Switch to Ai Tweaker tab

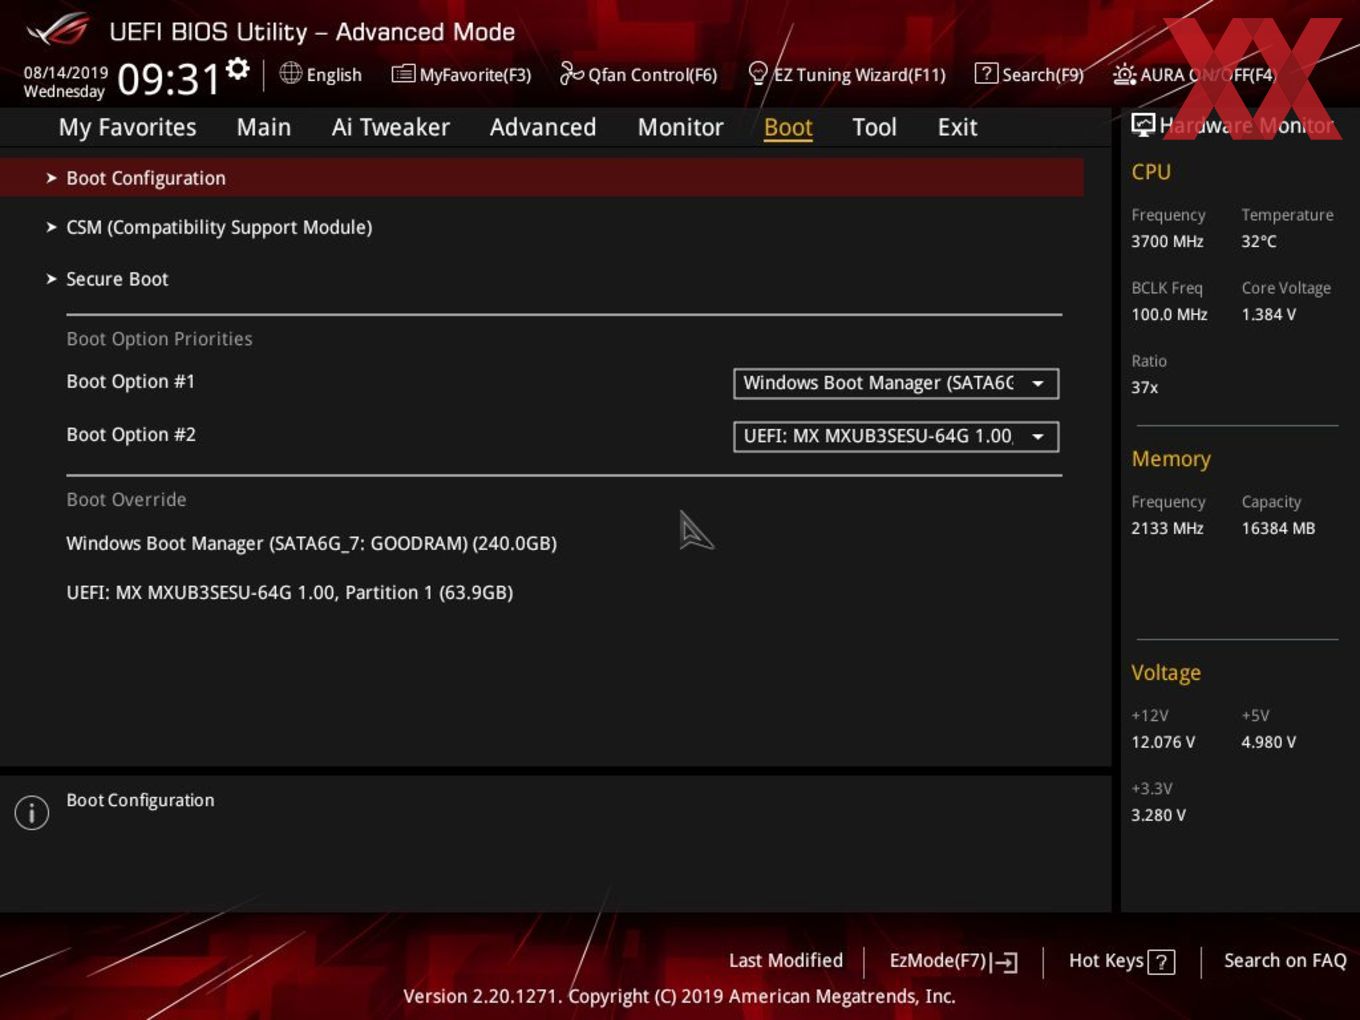[390, 127]
